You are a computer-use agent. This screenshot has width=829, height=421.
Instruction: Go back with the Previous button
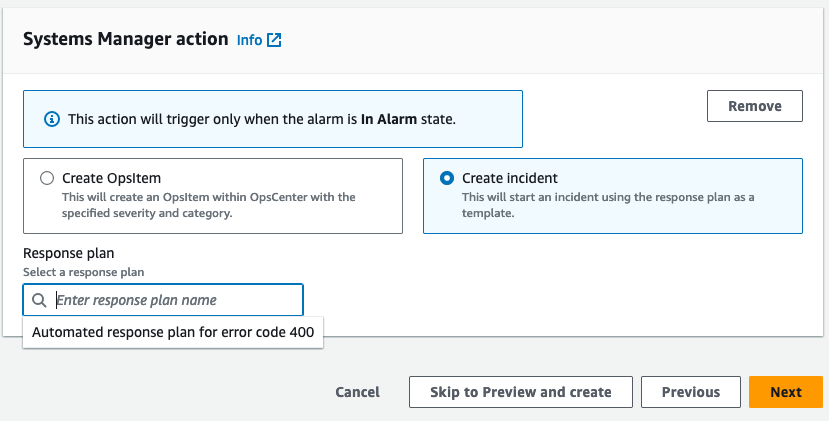pyautogui.click(x=690, y=392)
